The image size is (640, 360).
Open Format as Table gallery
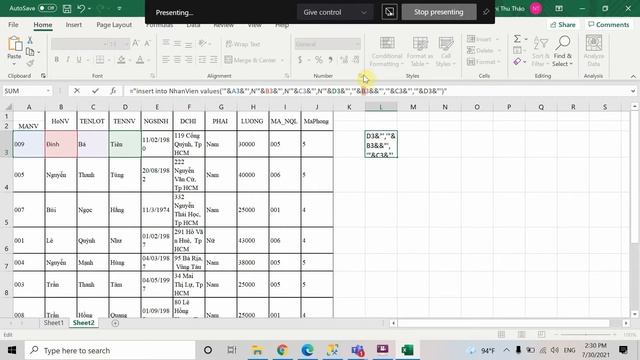click(420, 51)
